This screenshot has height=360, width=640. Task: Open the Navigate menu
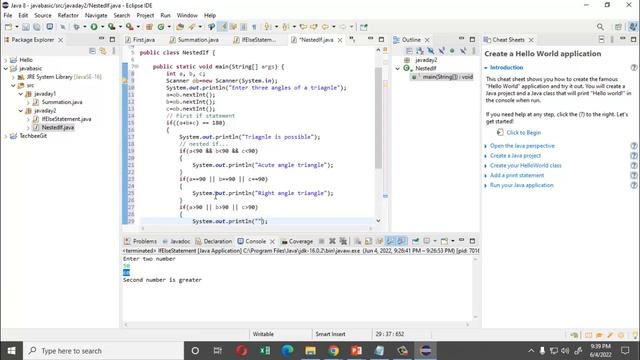(96, 15)
